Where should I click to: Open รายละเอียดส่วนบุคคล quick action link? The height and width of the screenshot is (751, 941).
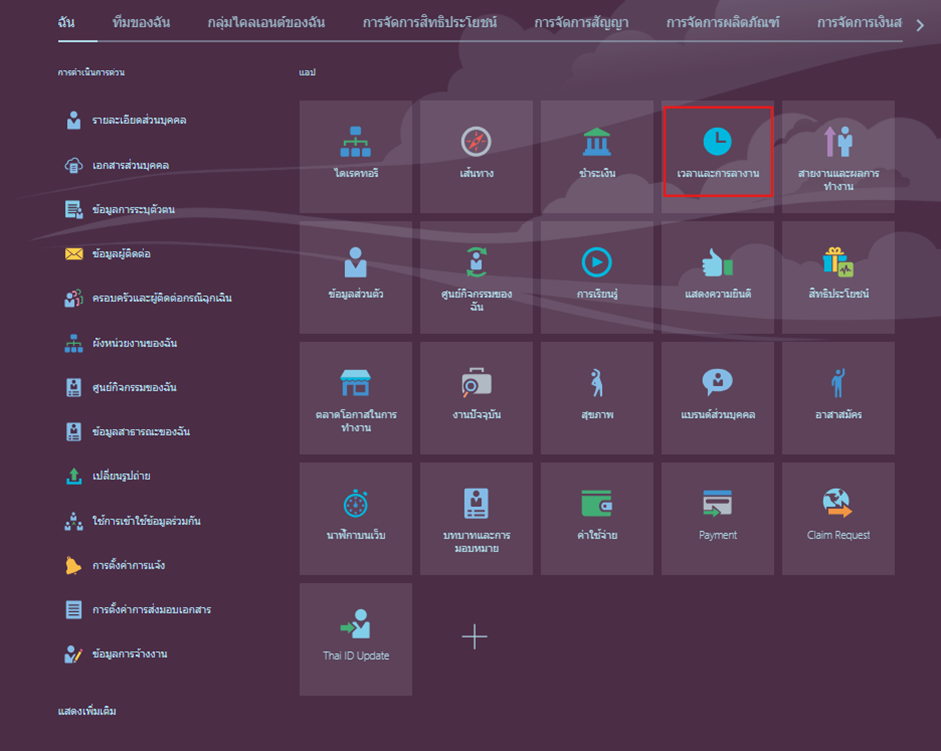pyautogui.click(x=139, y=121)
